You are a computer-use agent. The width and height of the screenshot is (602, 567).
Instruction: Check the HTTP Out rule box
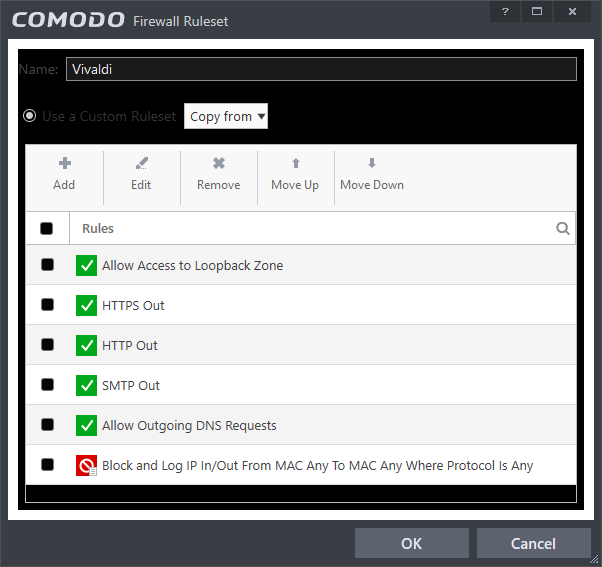tap(47, 344)
